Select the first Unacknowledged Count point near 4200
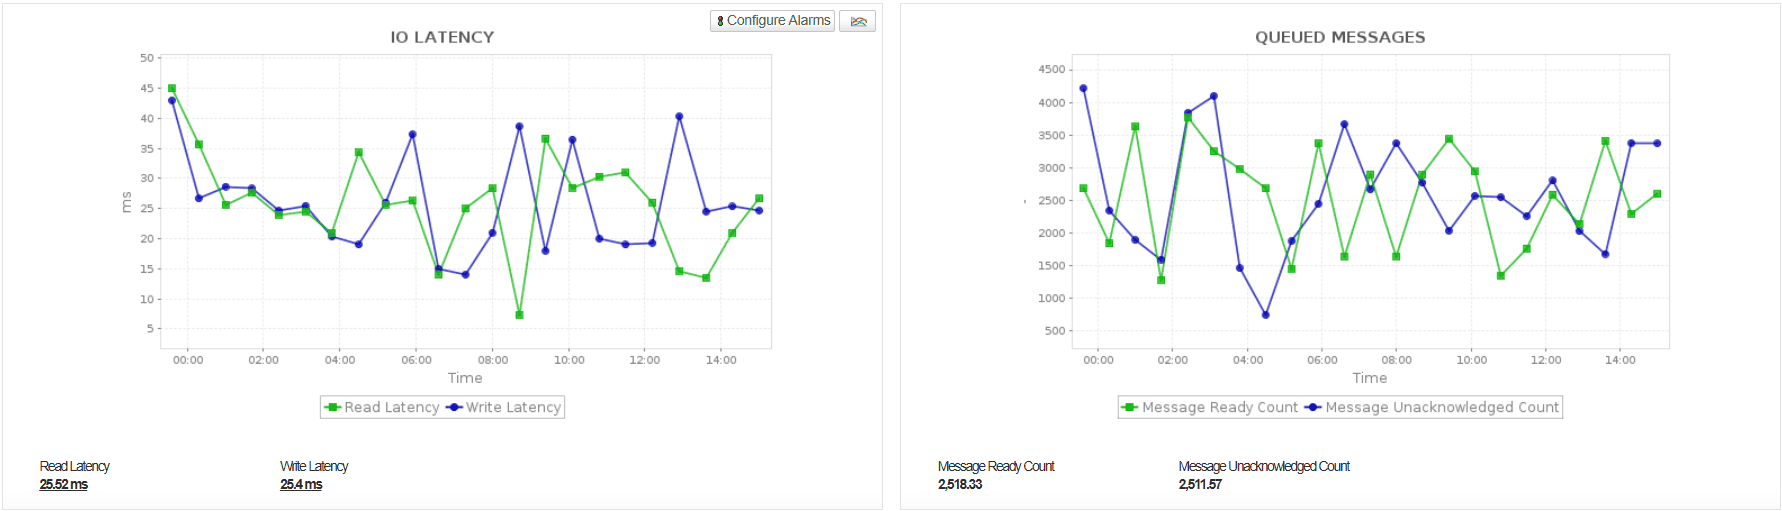 pyautogui.click(x=1083, y=88)
